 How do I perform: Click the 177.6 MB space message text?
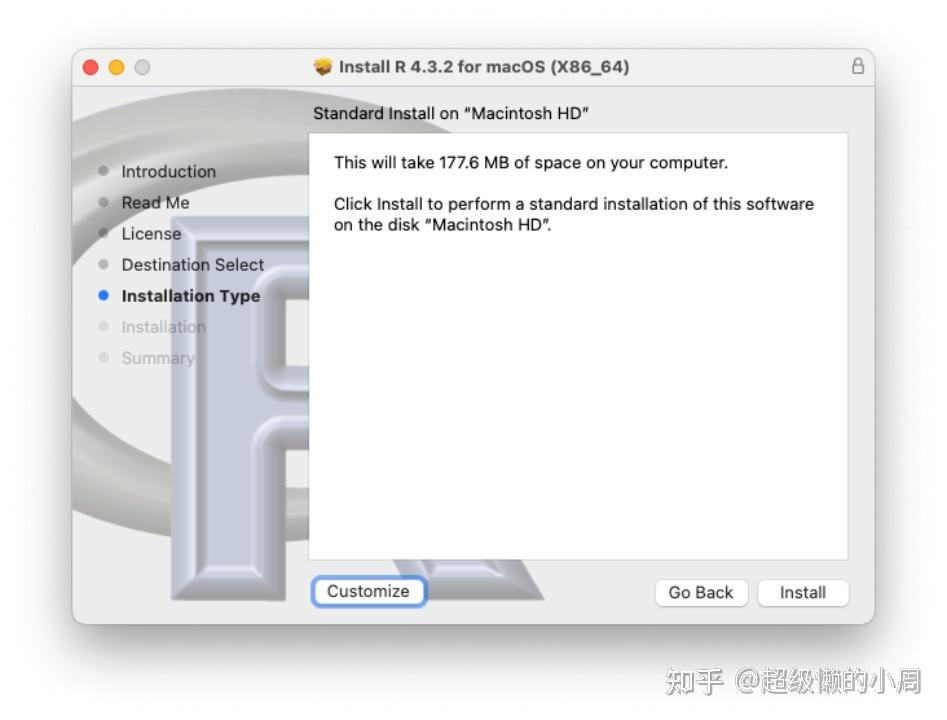click(x=531, y=162)
